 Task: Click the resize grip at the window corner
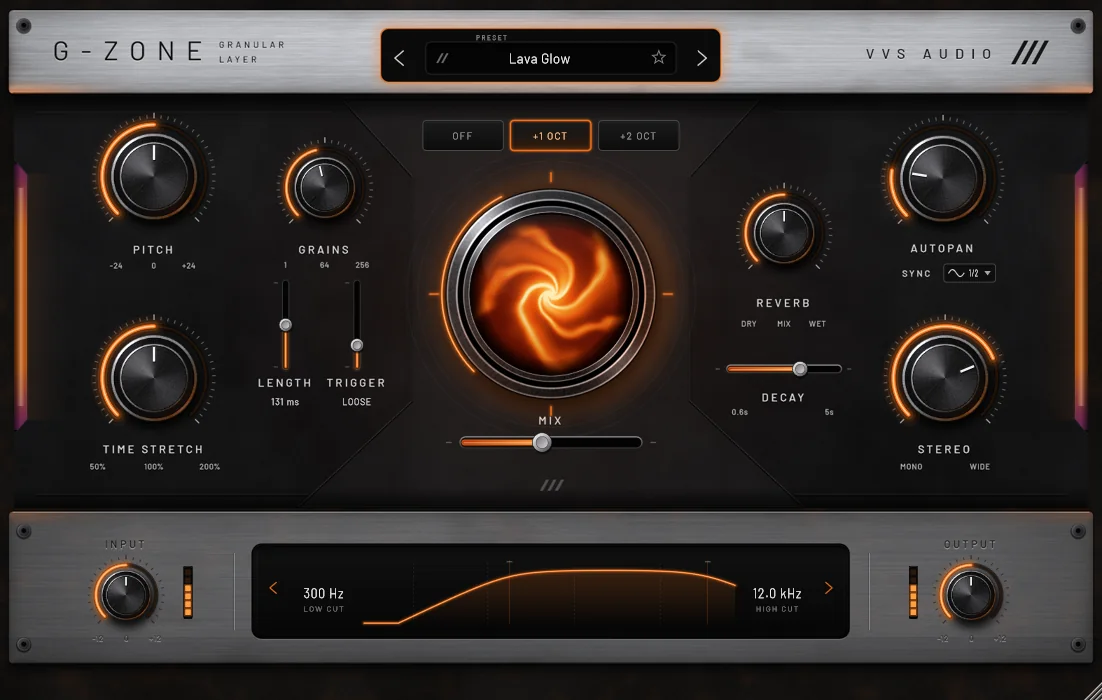point(1093,691)
